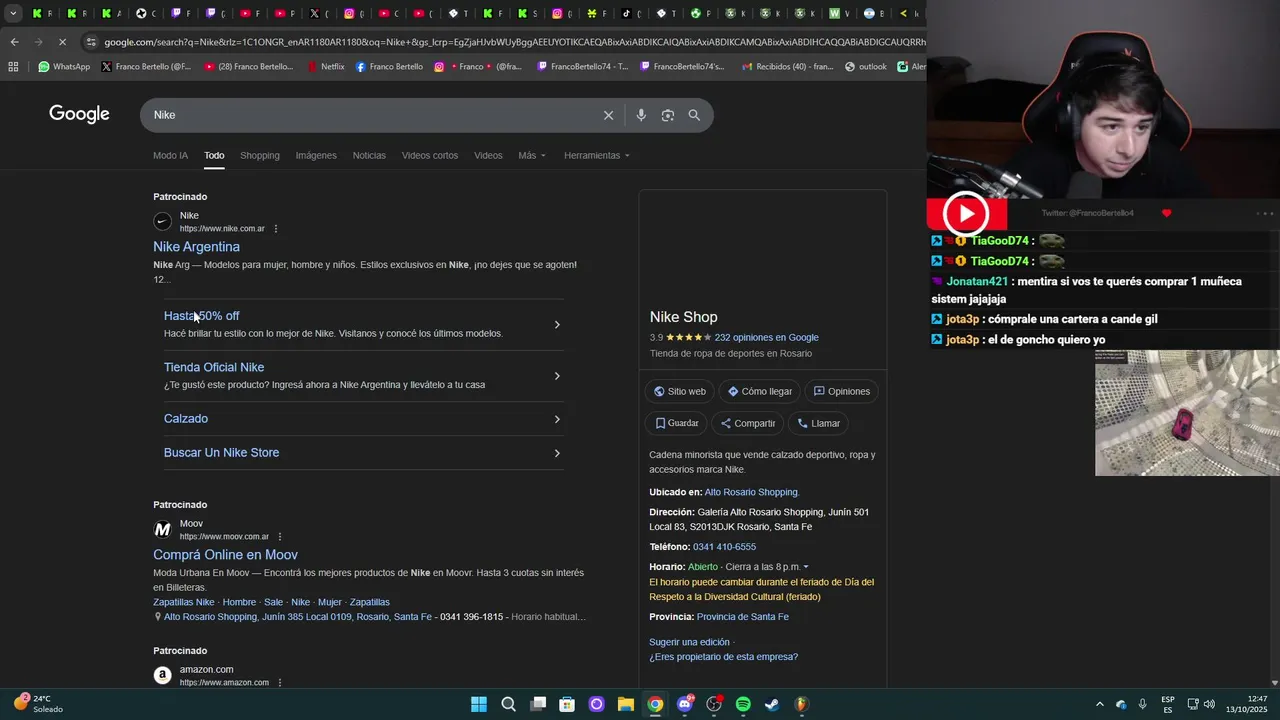The image size is (1280, 720).
Task: Expand the Hasta 50% off sitelink arrow
Action: click(557, 325)
